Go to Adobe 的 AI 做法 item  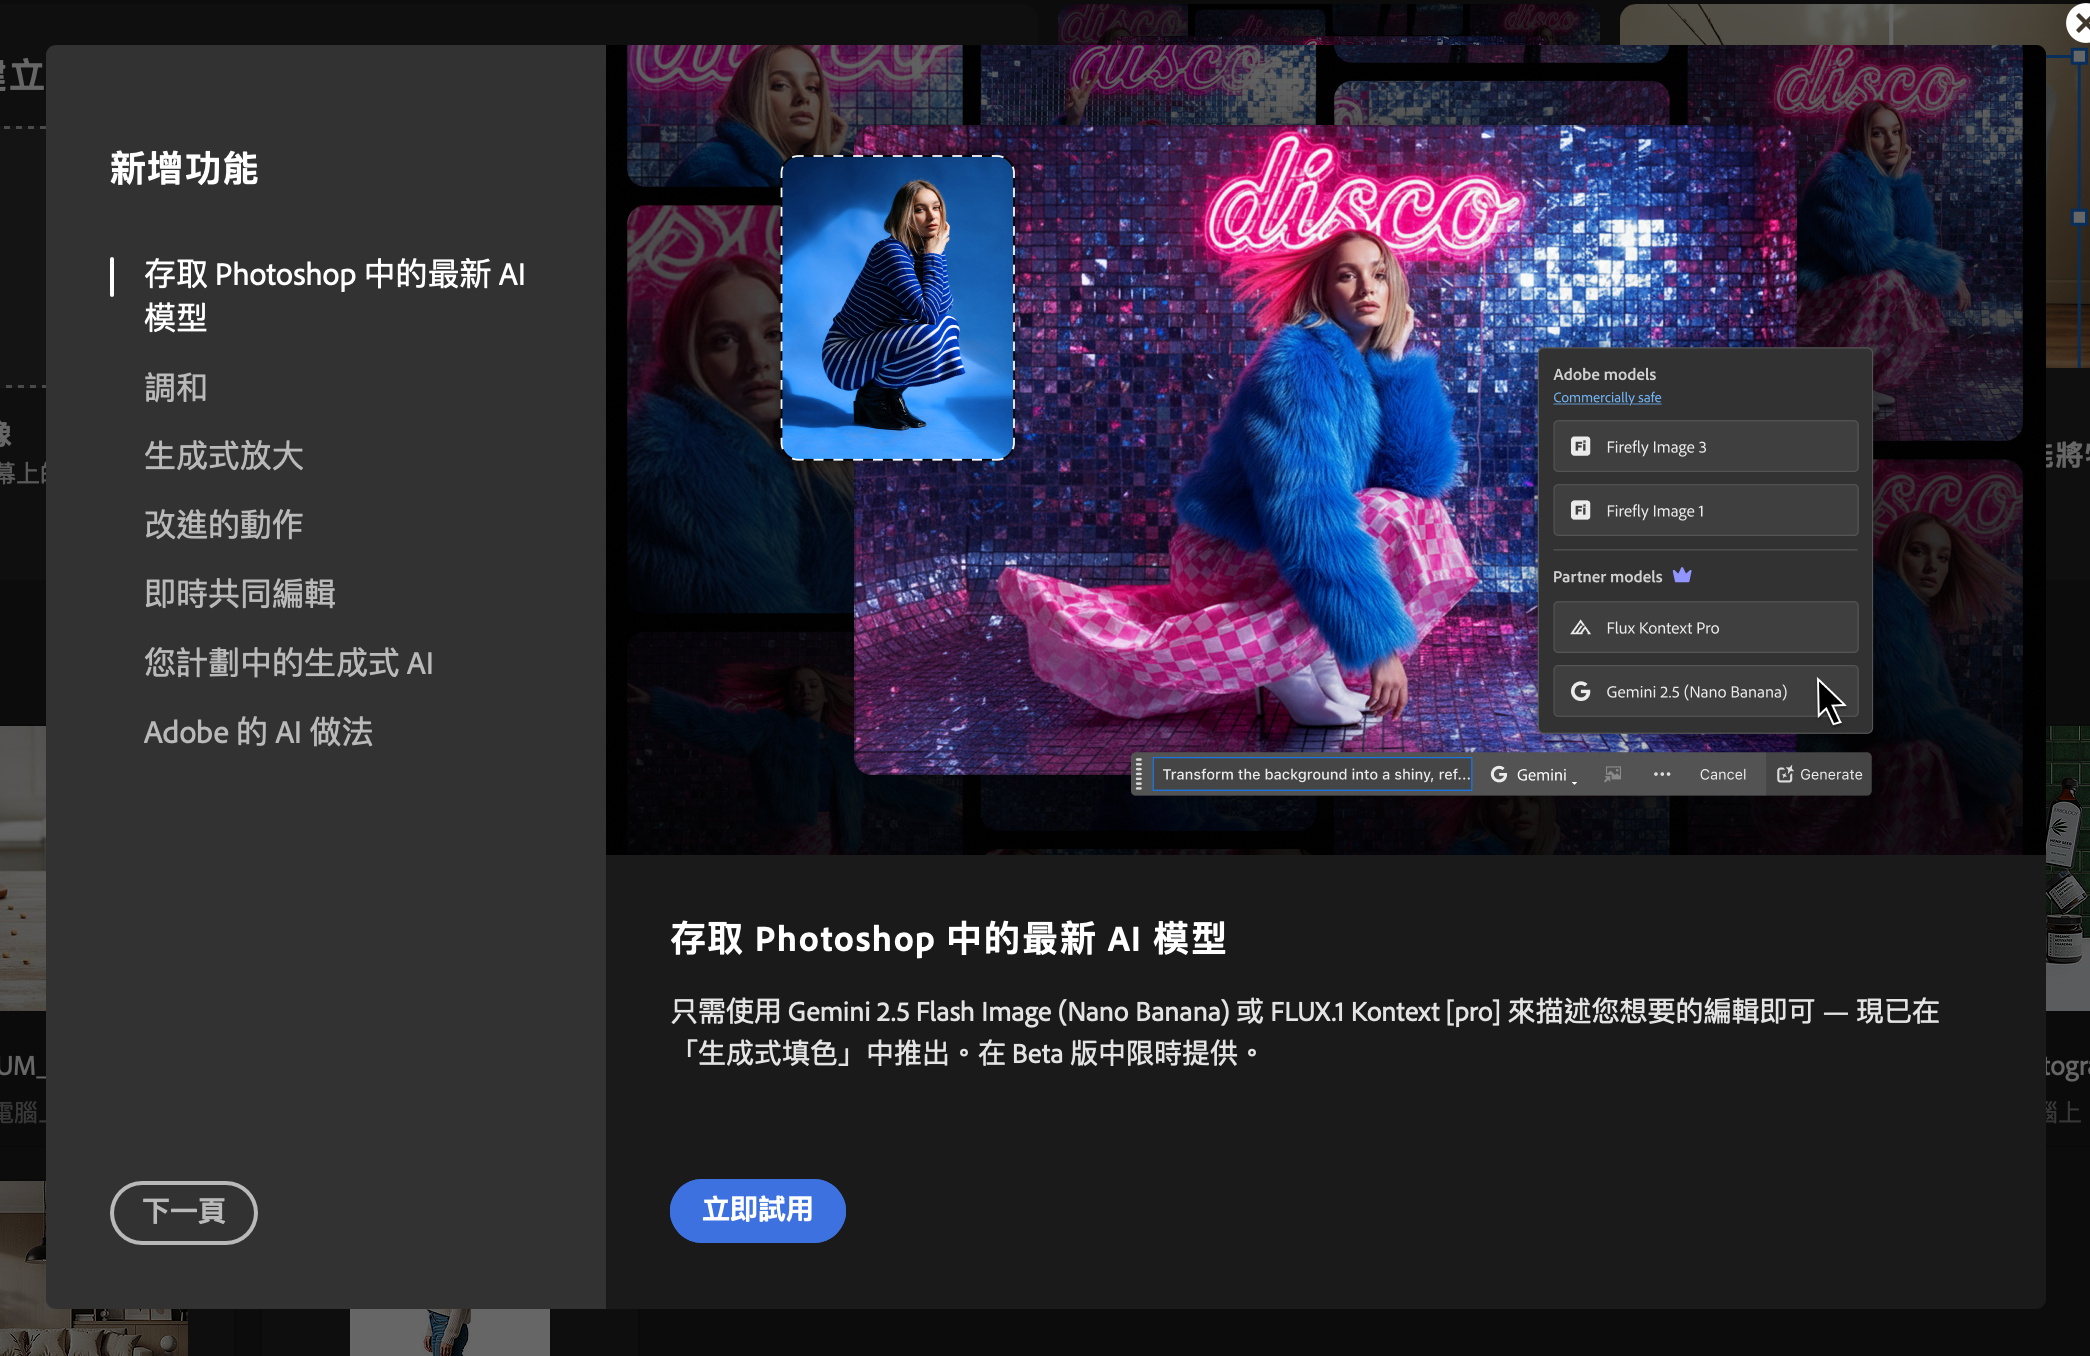(258, 732)
